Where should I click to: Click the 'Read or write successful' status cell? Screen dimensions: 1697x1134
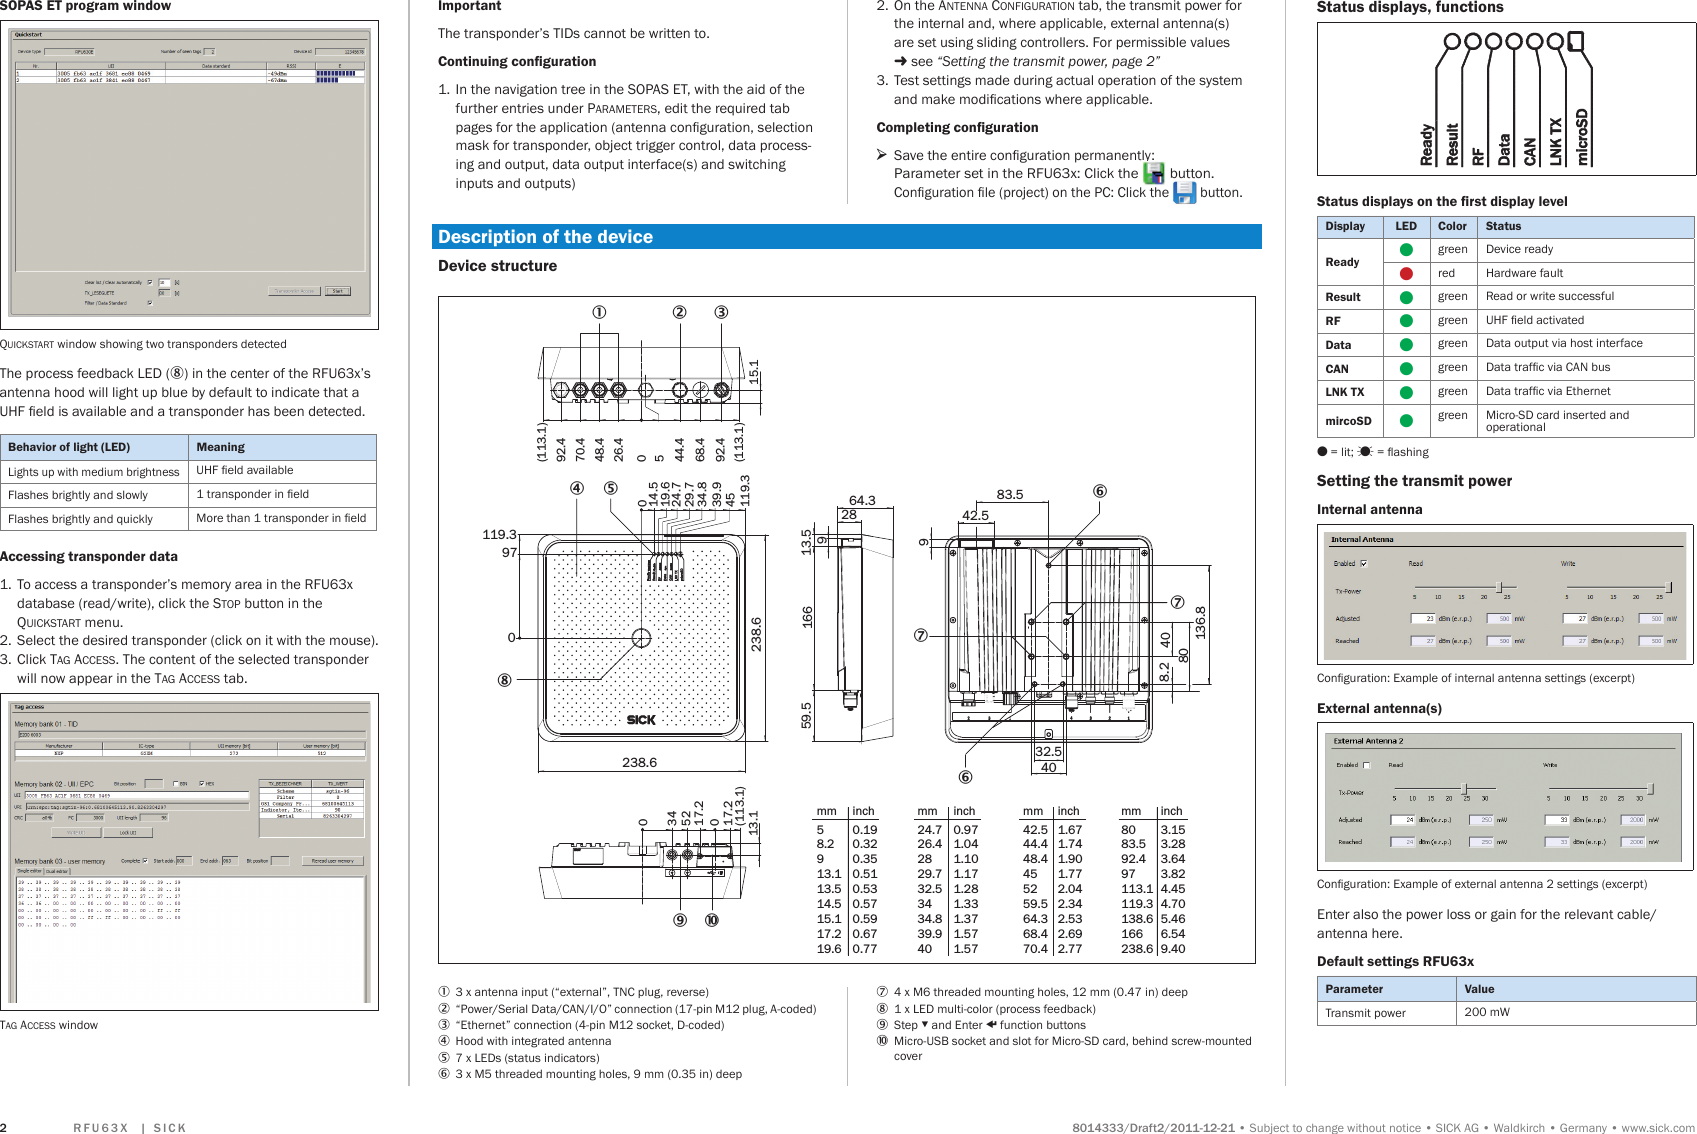tap(1586, 297)
